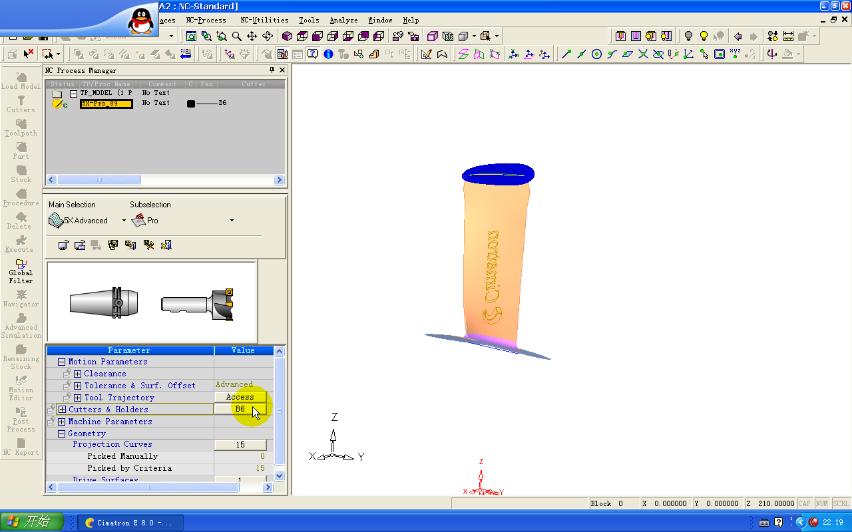
Task: Activate the Pan four-arrow tool
Action: tap(252, 36)
